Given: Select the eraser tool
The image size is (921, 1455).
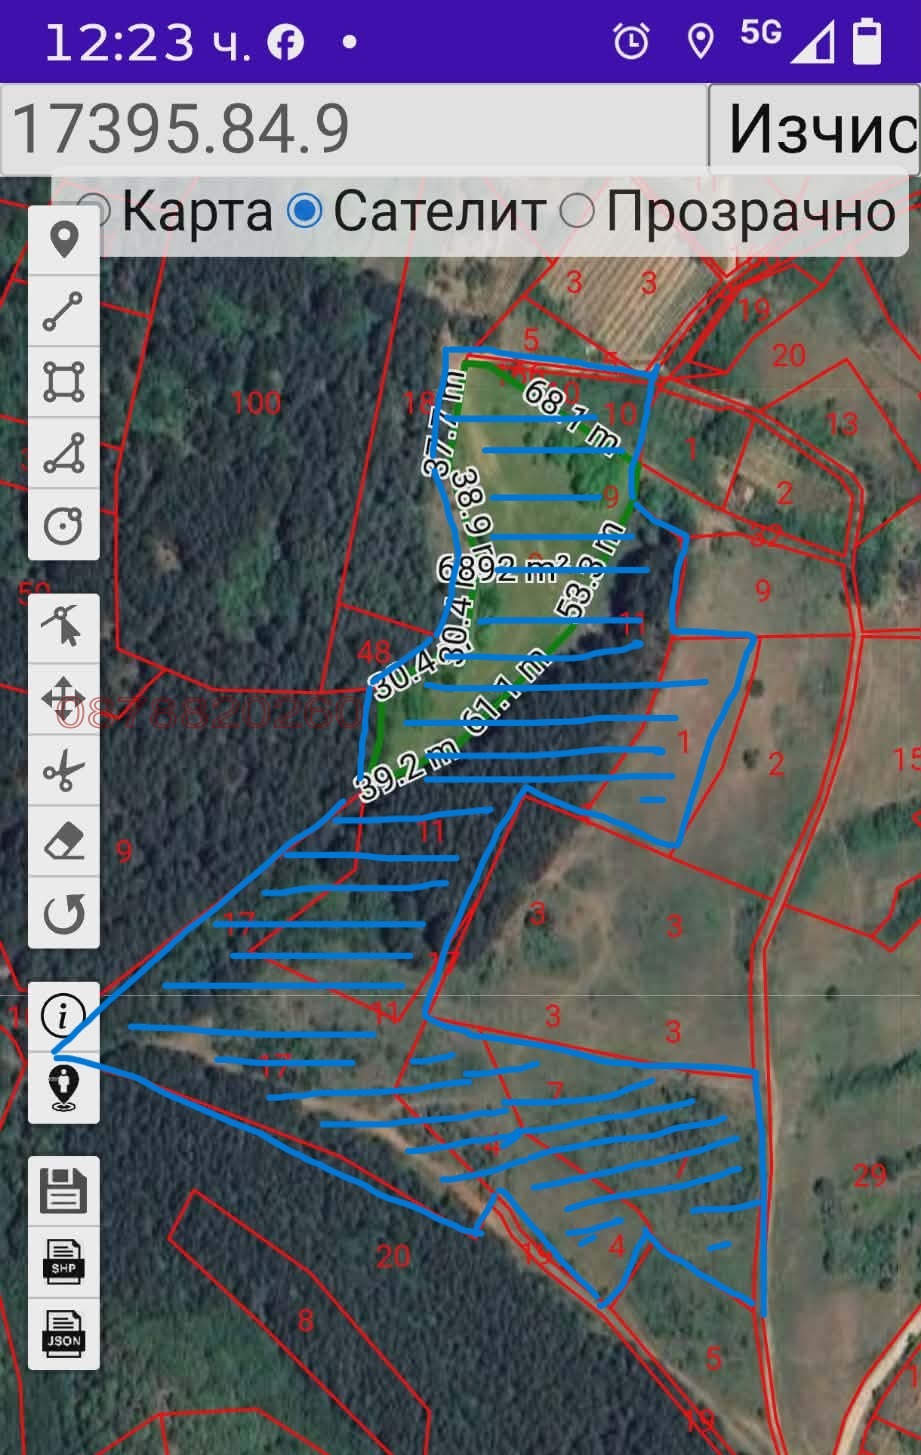Looking at the screenshot, I should tap(64, 842).
